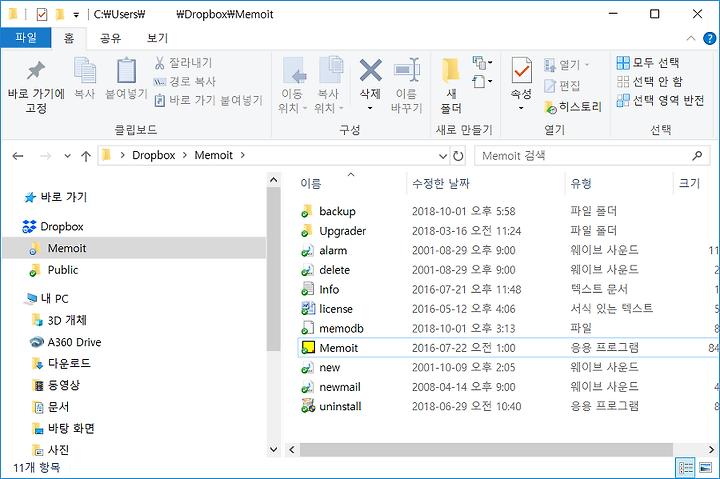
Task: Select Dropbox in the navigation pane
Action: [53, 226]
